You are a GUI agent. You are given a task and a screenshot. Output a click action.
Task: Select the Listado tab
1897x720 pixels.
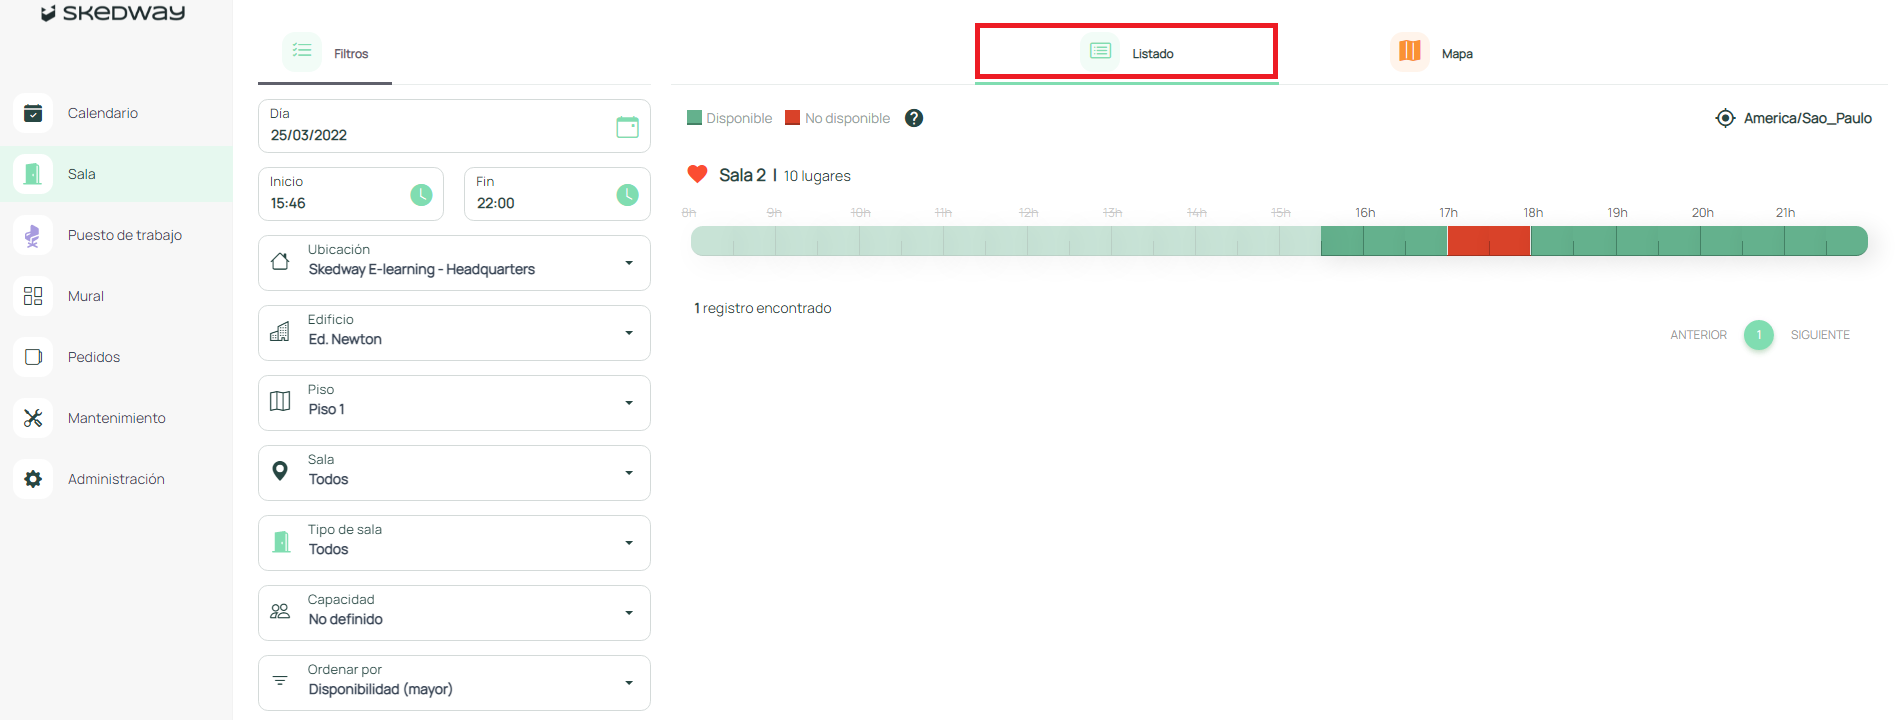pyautogui.click(x=1127, y=52)
